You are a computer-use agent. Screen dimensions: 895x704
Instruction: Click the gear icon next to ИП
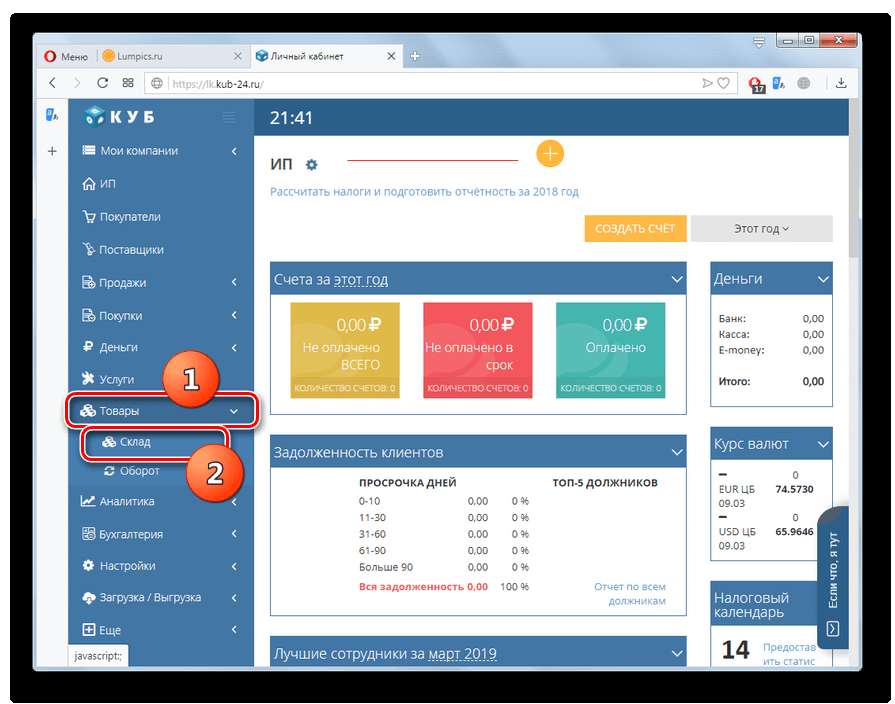pos(311,165)
